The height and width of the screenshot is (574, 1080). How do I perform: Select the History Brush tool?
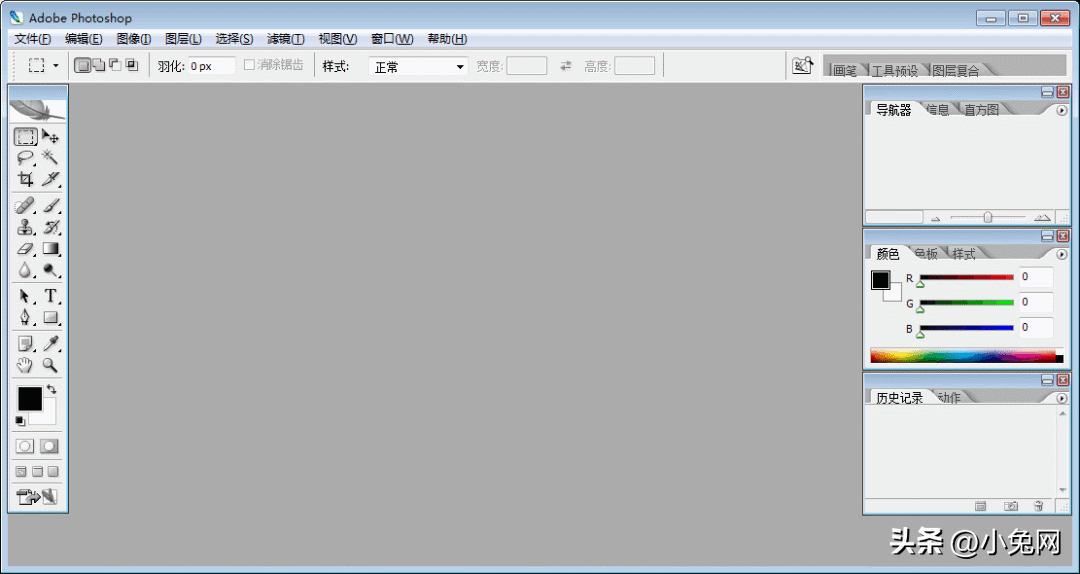[50, 227]
